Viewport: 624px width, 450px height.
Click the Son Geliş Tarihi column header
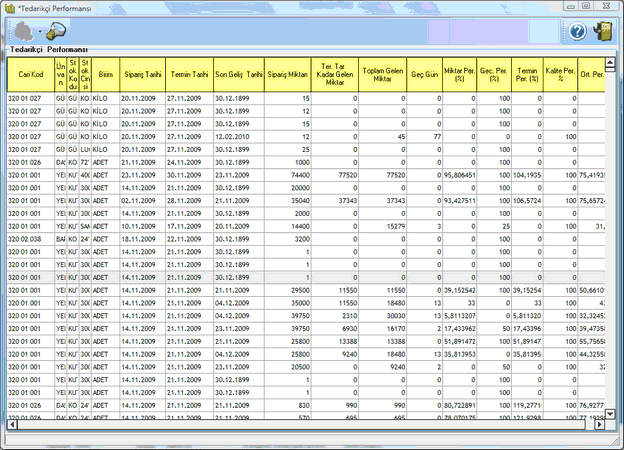(x=239, y=74)
